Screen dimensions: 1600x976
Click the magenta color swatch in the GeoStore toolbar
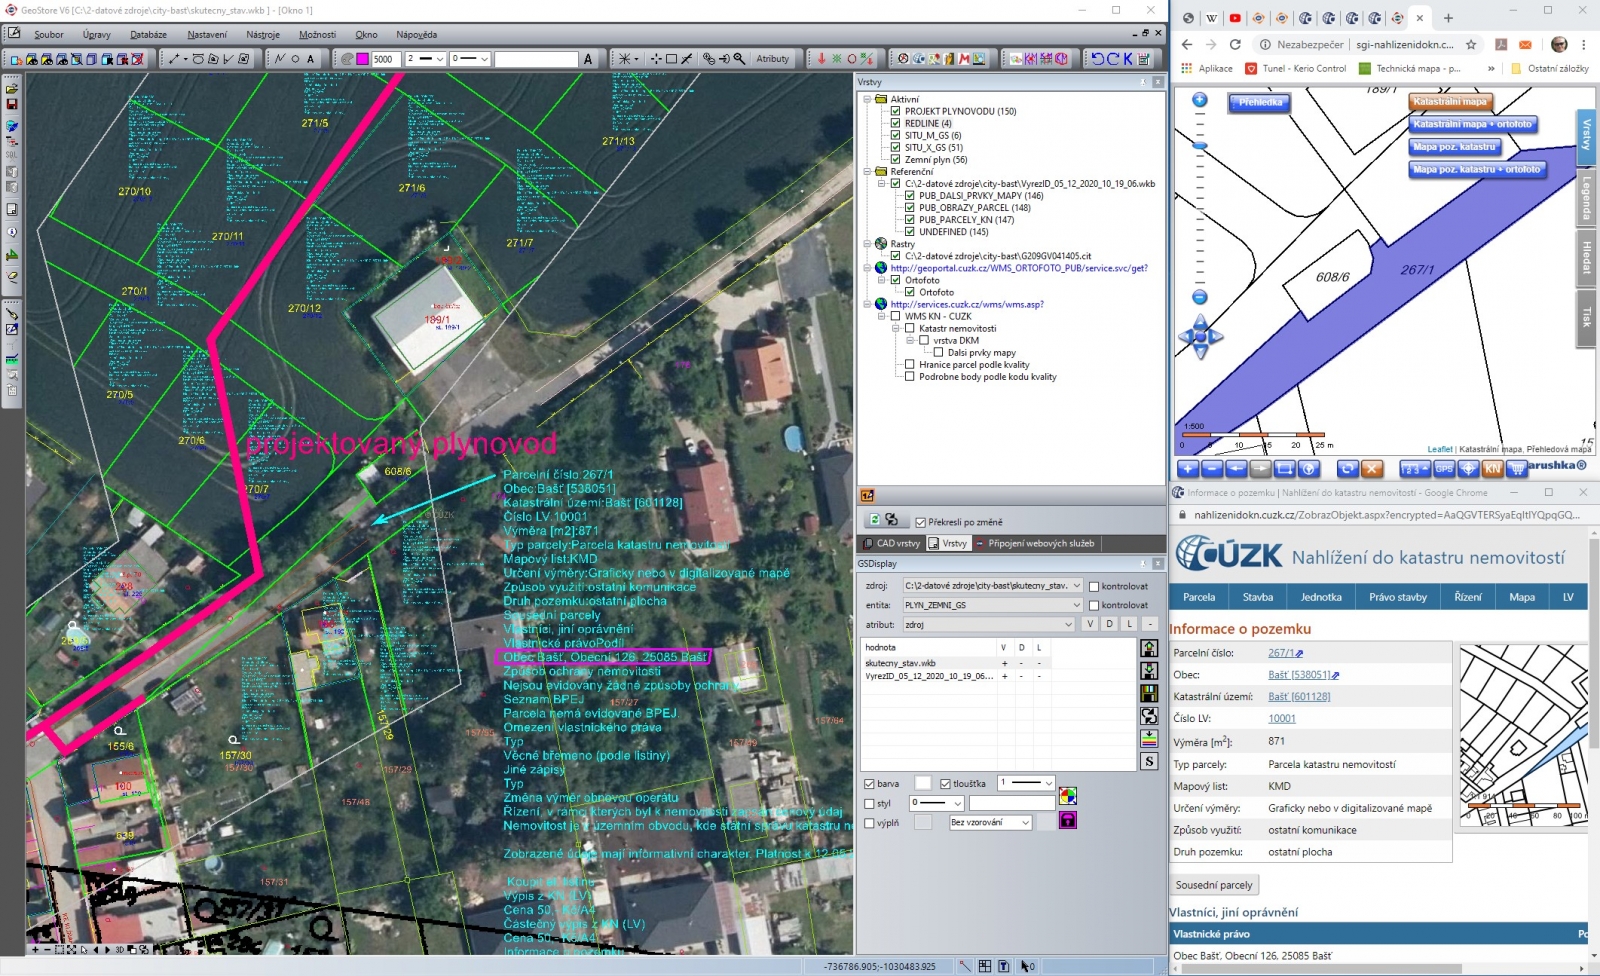click(x=362, y=59)
